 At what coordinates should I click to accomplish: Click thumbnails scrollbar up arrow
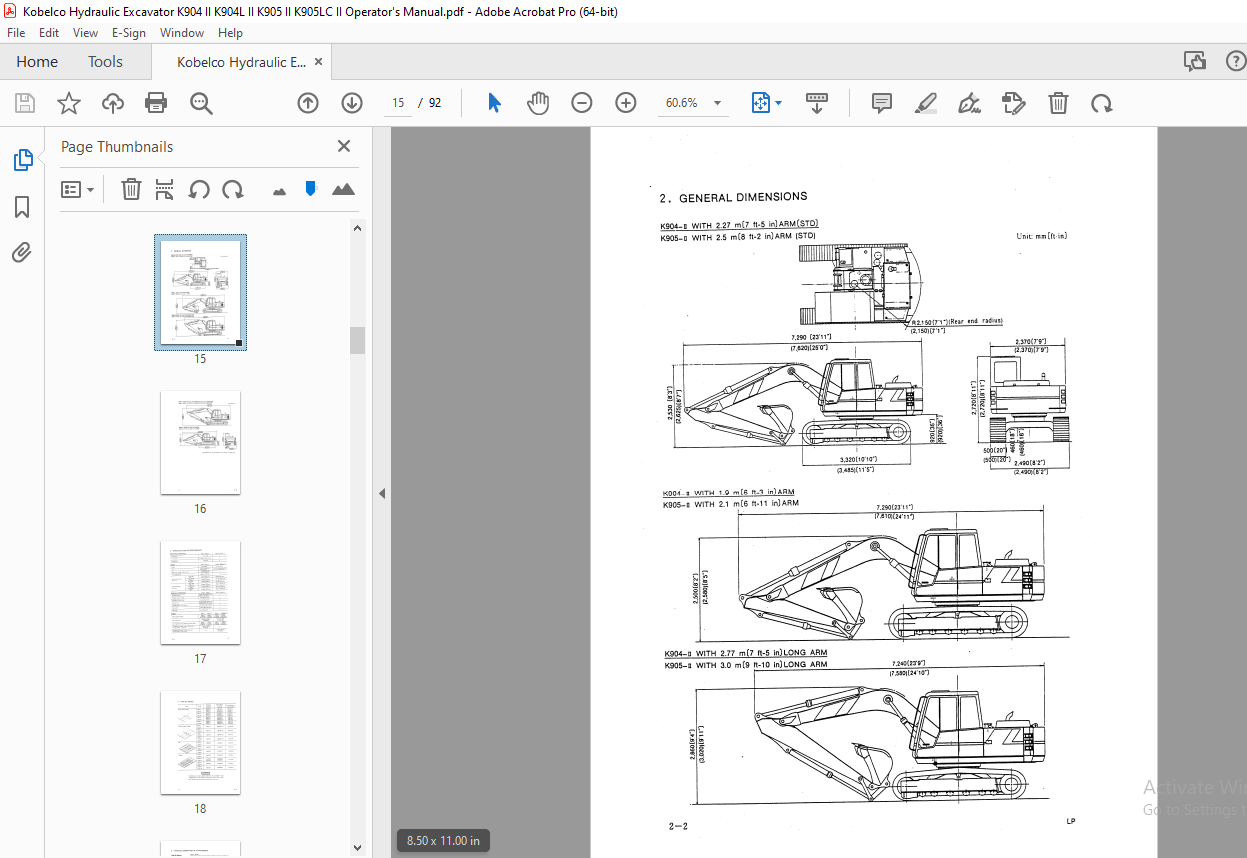[x=357, y=228]
